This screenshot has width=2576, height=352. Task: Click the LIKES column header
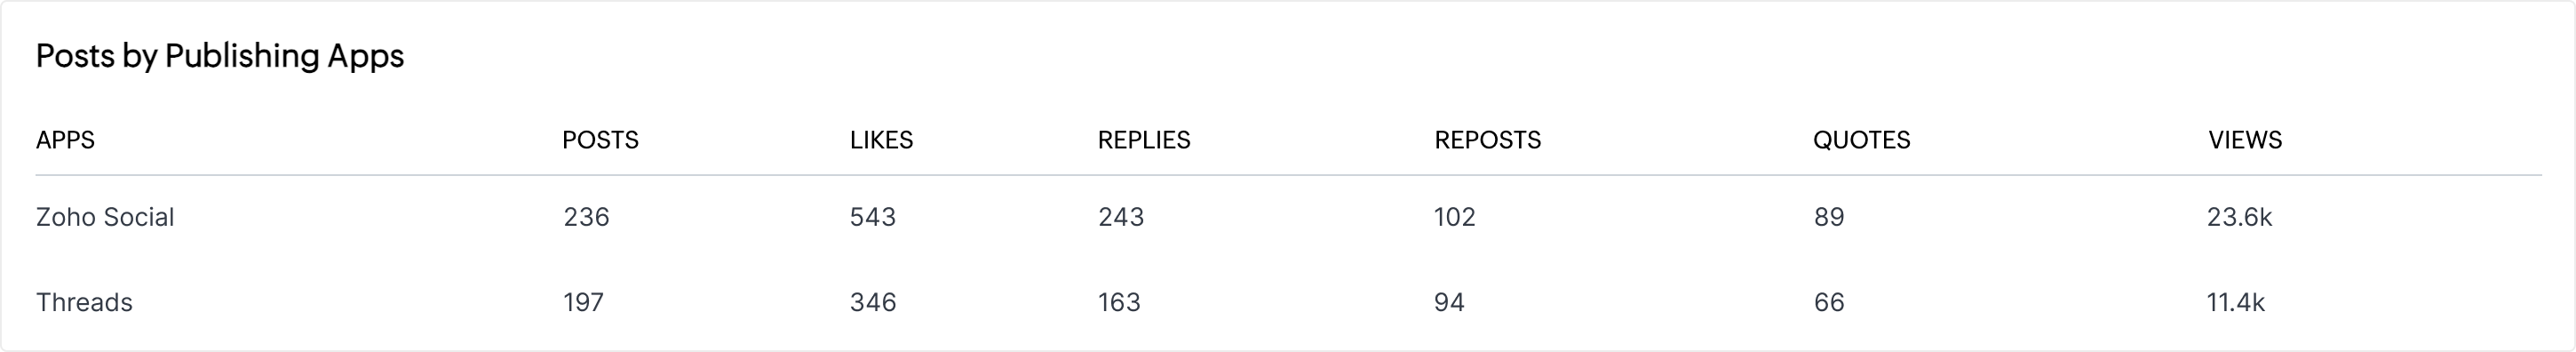[881, 140]
